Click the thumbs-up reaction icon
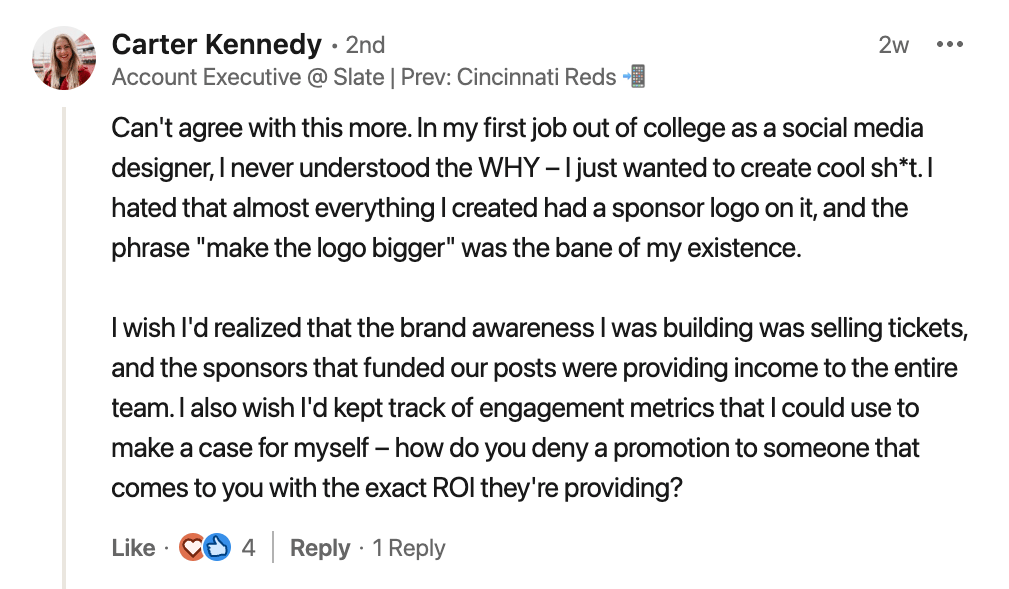1009x589 pixels. click(x=218, y=548)
